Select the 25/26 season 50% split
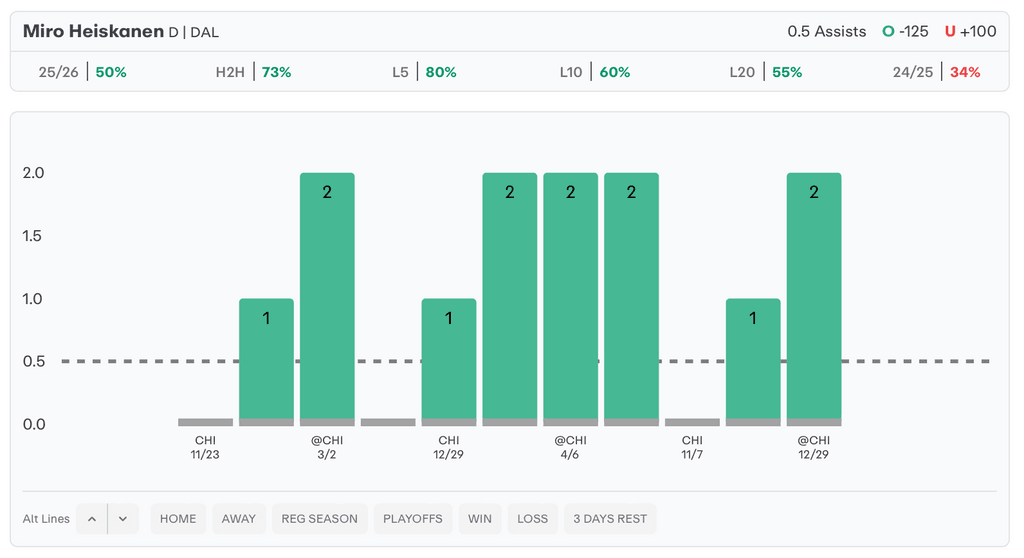This screenshot has width=1024, height=558. (x=82, y=72)
